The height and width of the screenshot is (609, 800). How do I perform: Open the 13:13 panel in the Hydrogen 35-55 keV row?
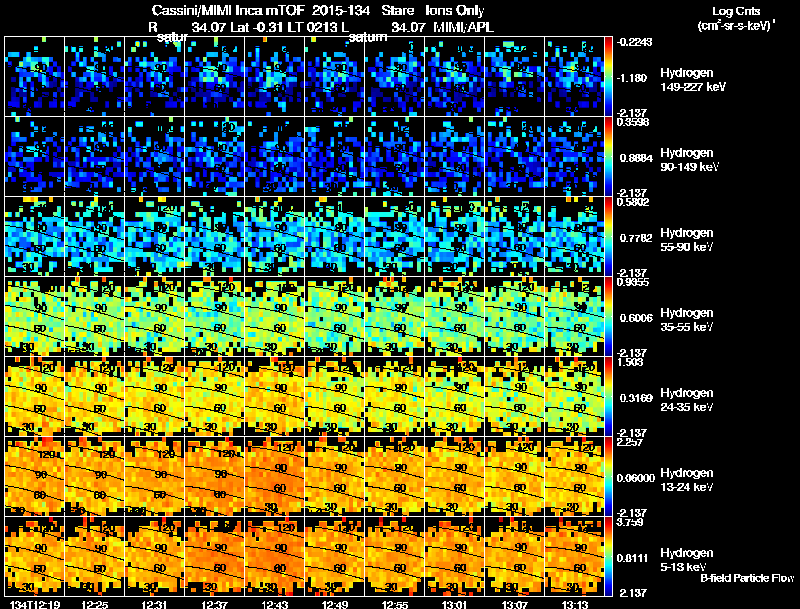[574, 316]
